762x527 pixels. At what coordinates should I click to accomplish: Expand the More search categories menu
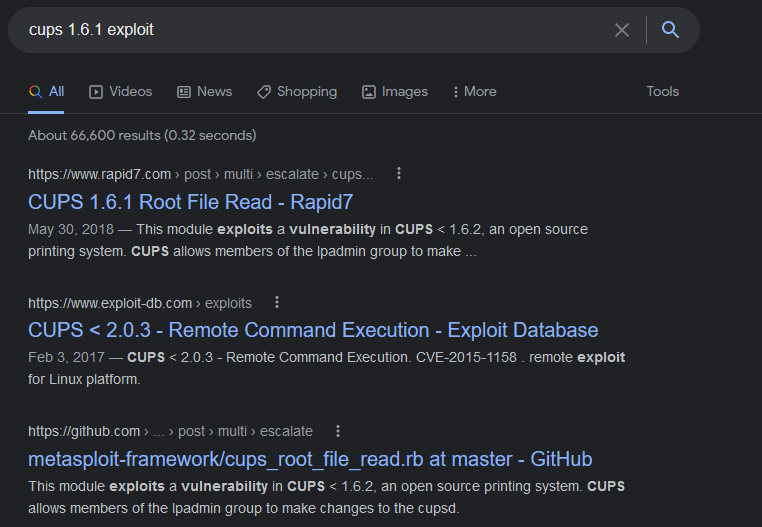(x=474, y=91)
